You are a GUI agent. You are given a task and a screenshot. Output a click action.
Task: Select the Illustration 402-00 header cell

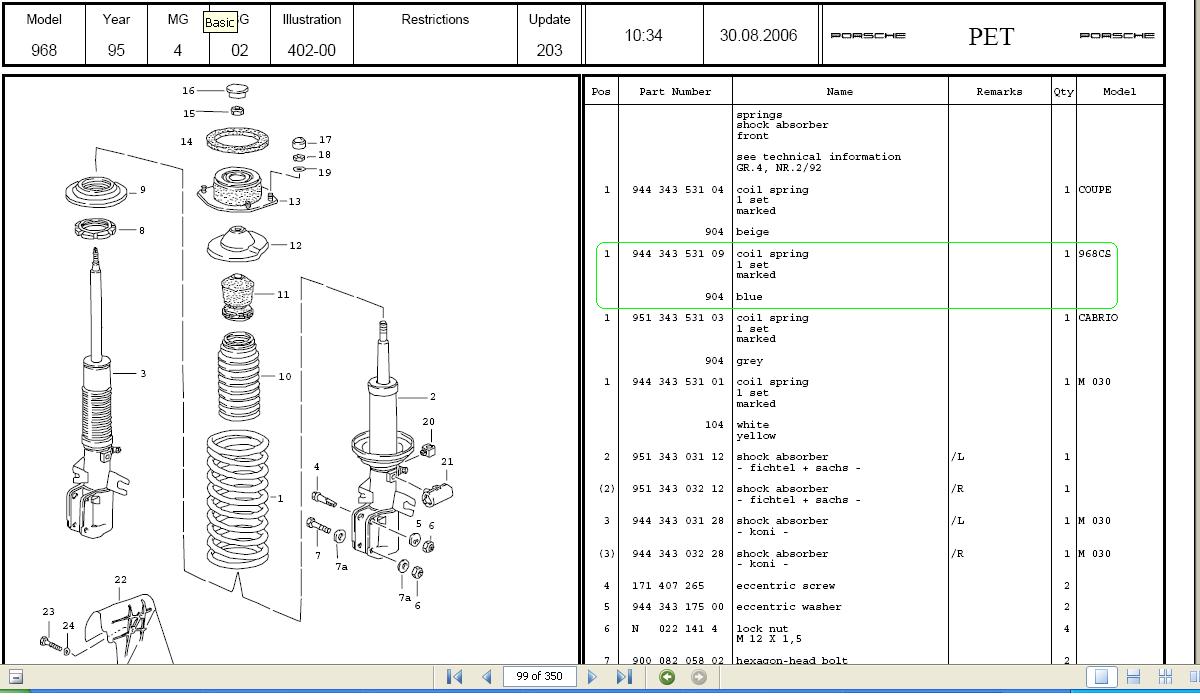[311, 35]
